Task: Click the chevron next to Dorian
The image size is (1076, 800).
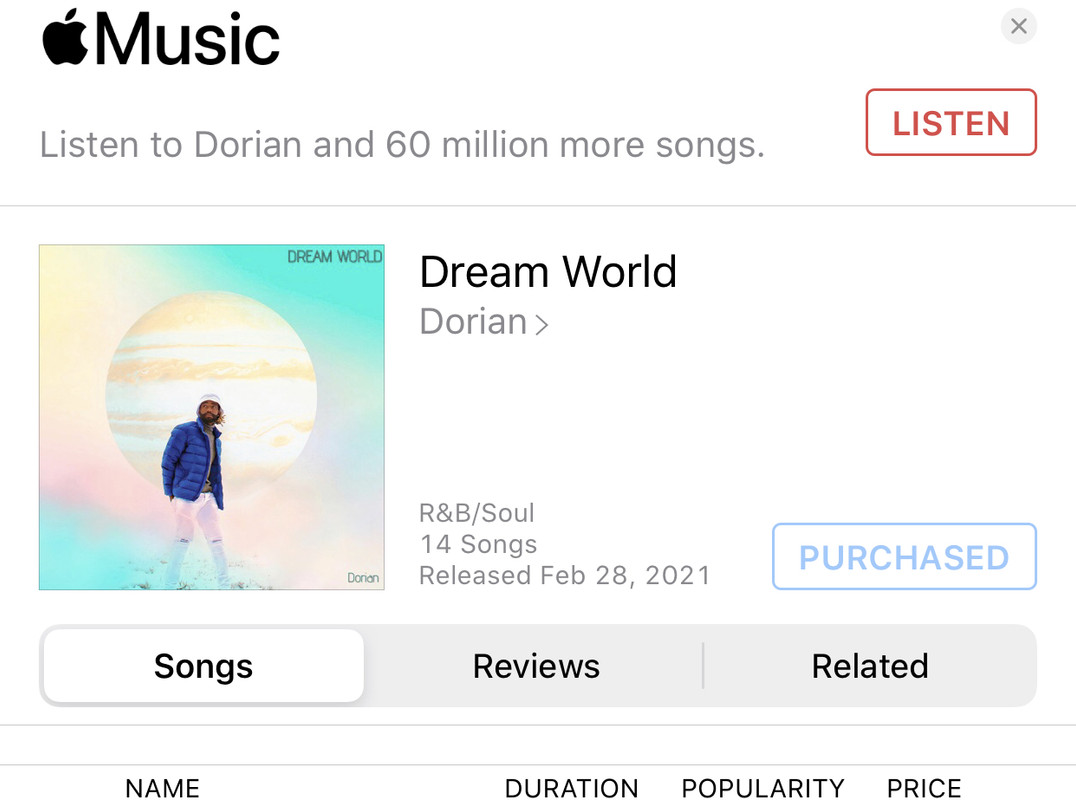Action: click(541, 324)
